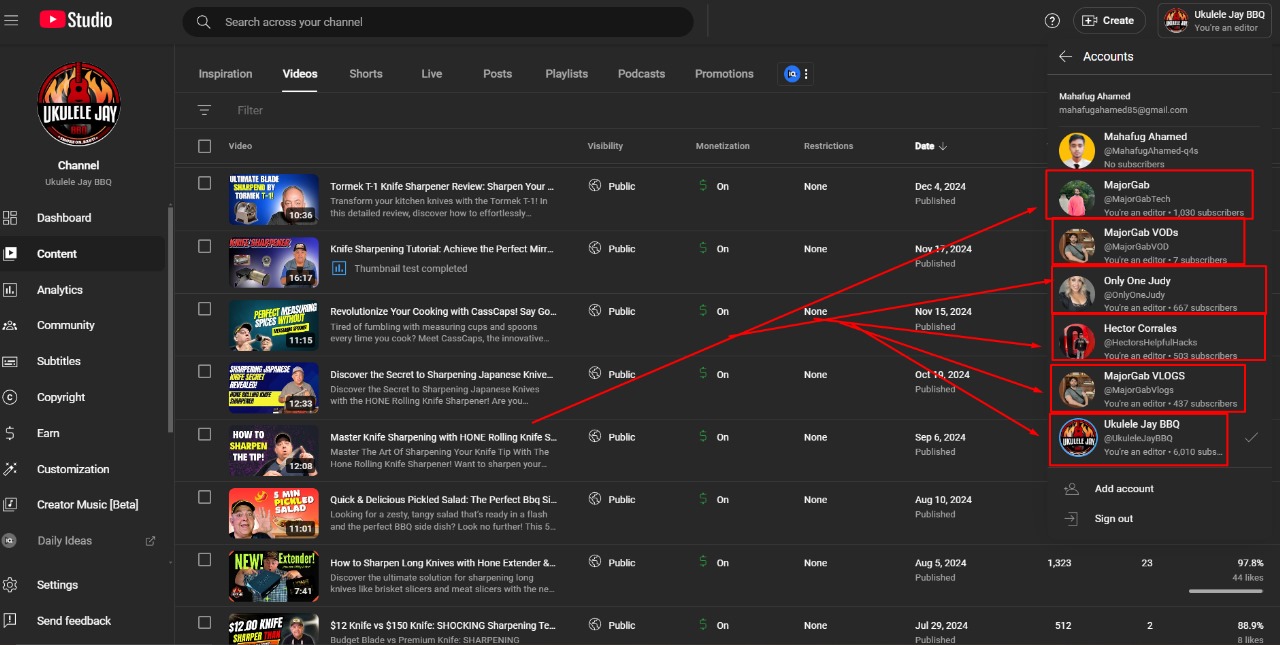Open the 5 Min Pickled Salad thumbnail
Image resolution: width=1280 pixels, height=645 pixels.
pyautogui.click(x=273, y=512)
